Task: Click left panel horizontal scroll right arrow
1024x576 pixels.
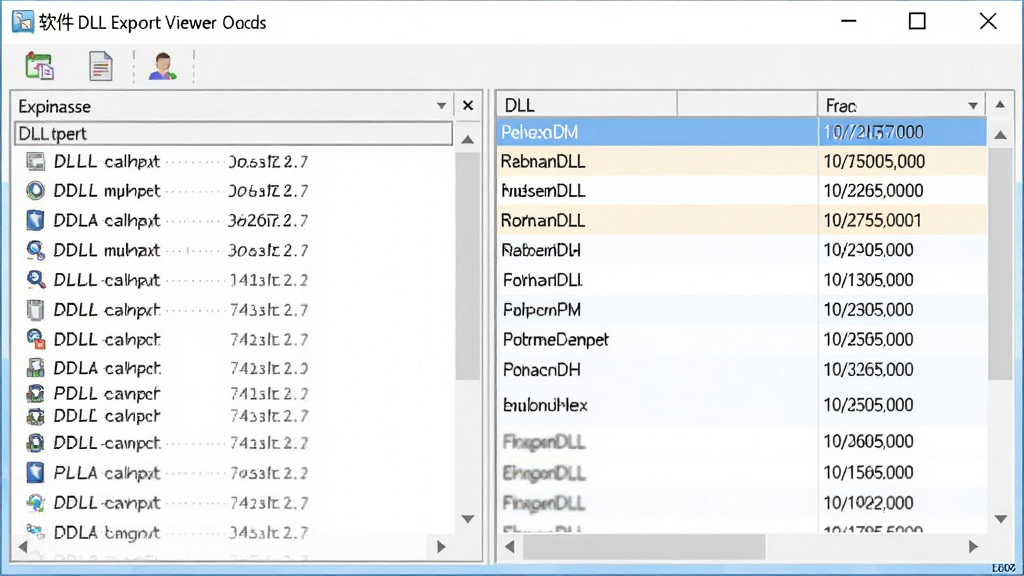Action: coord(441,546)
